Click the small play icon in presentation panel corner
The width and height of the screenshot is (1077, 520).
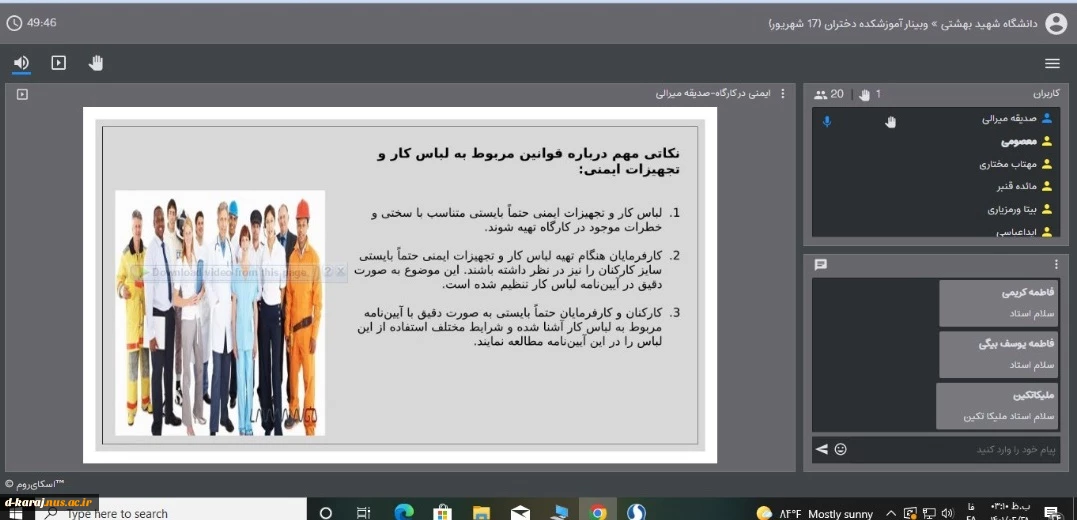(x=22, y=94)
